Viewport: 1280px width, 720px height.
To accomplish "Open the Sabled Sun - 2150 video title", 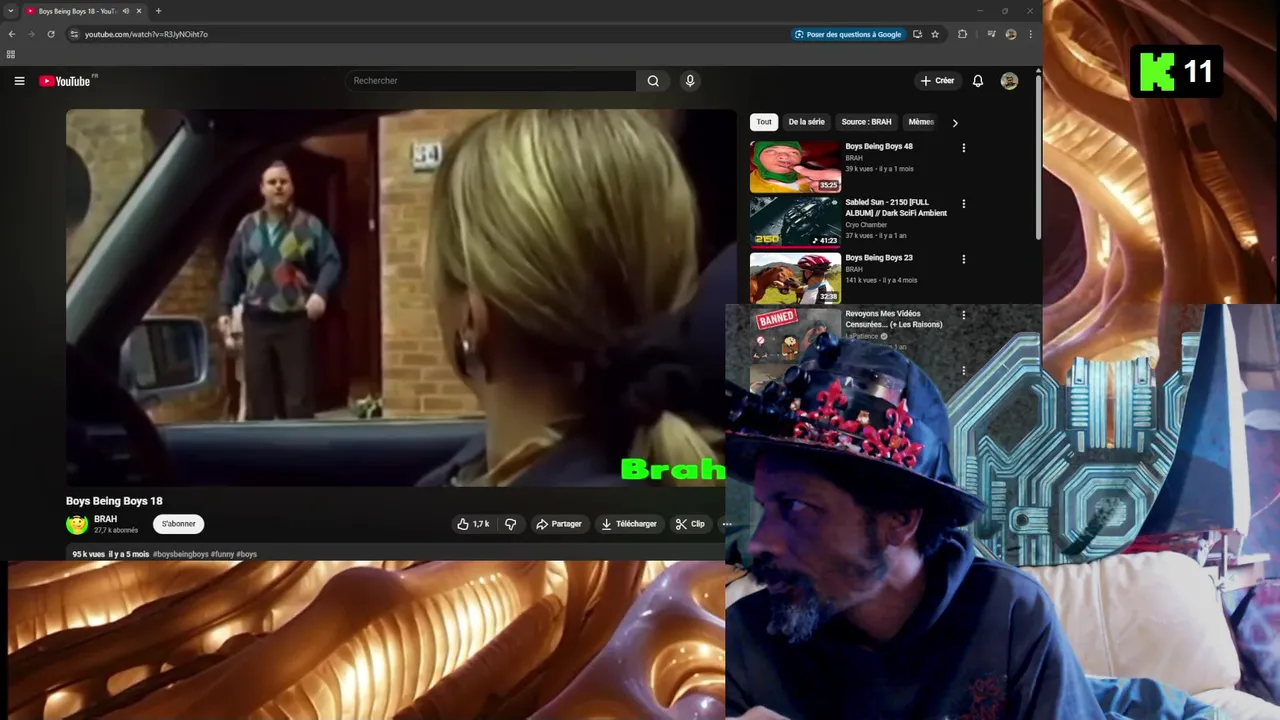I will point(896,207).
